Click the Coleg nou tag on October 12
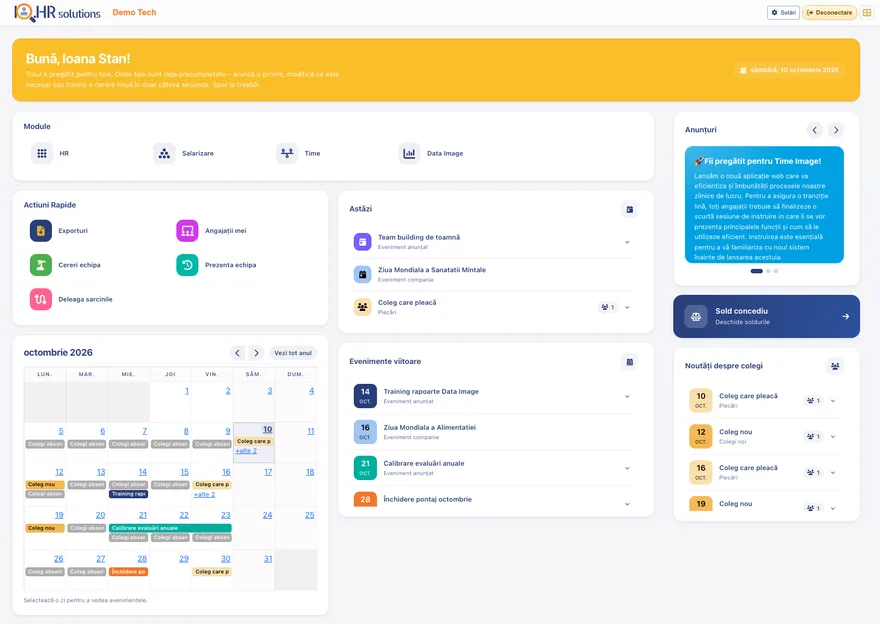880x624 pixels. pos(45,484)
